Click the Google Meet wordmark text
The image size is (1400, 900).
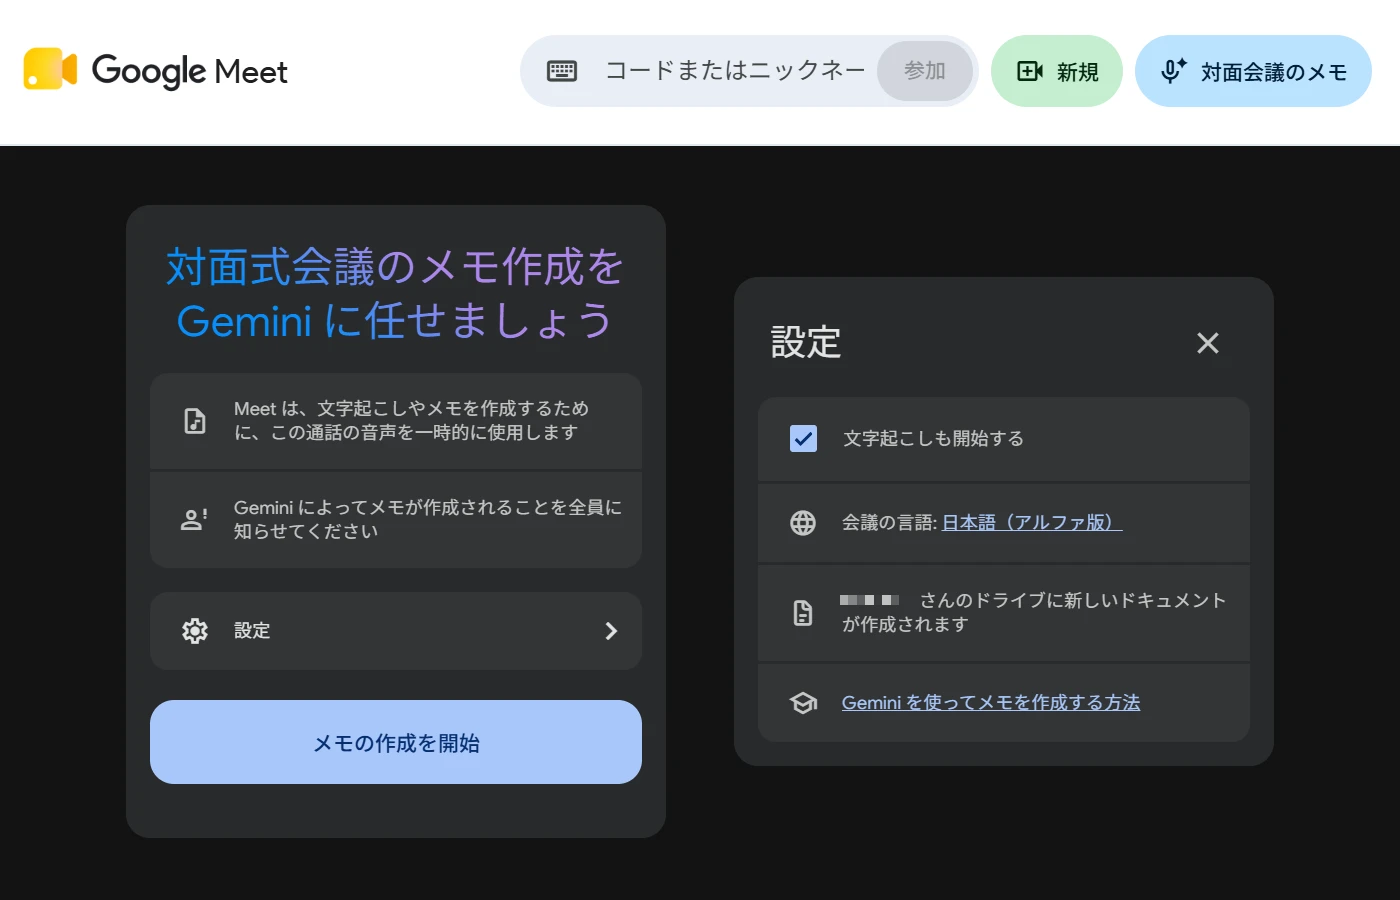point(190,71)
